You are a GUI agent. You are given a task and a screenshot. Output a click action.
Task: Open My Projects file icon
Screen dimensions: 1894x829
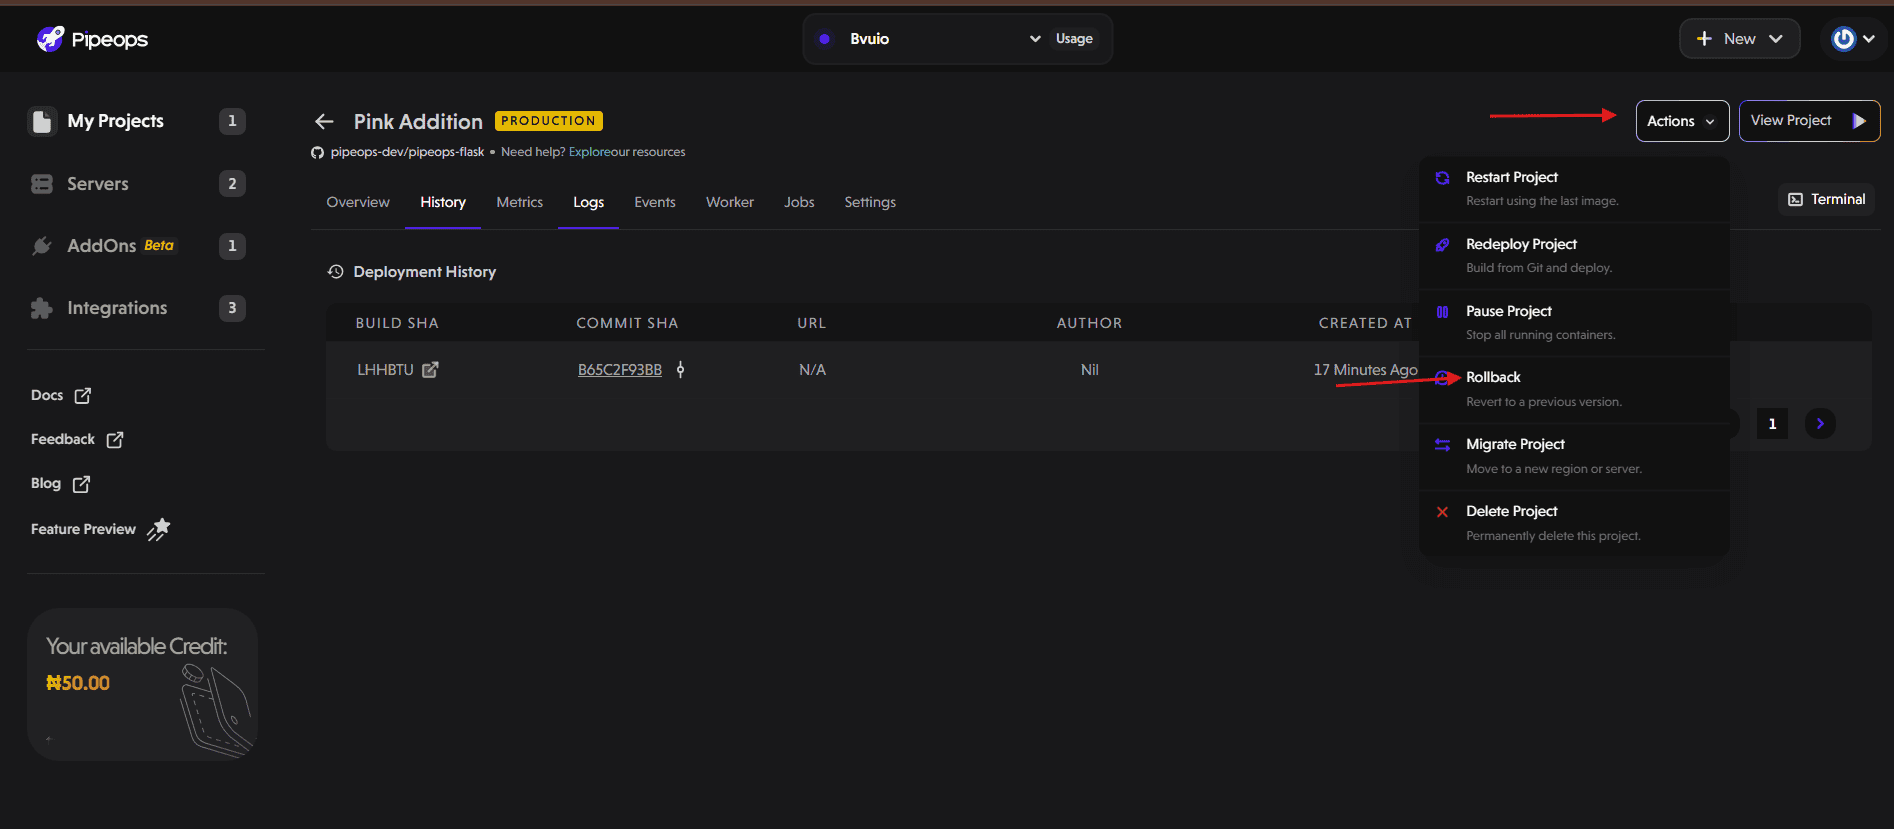[x=42, y=121]
